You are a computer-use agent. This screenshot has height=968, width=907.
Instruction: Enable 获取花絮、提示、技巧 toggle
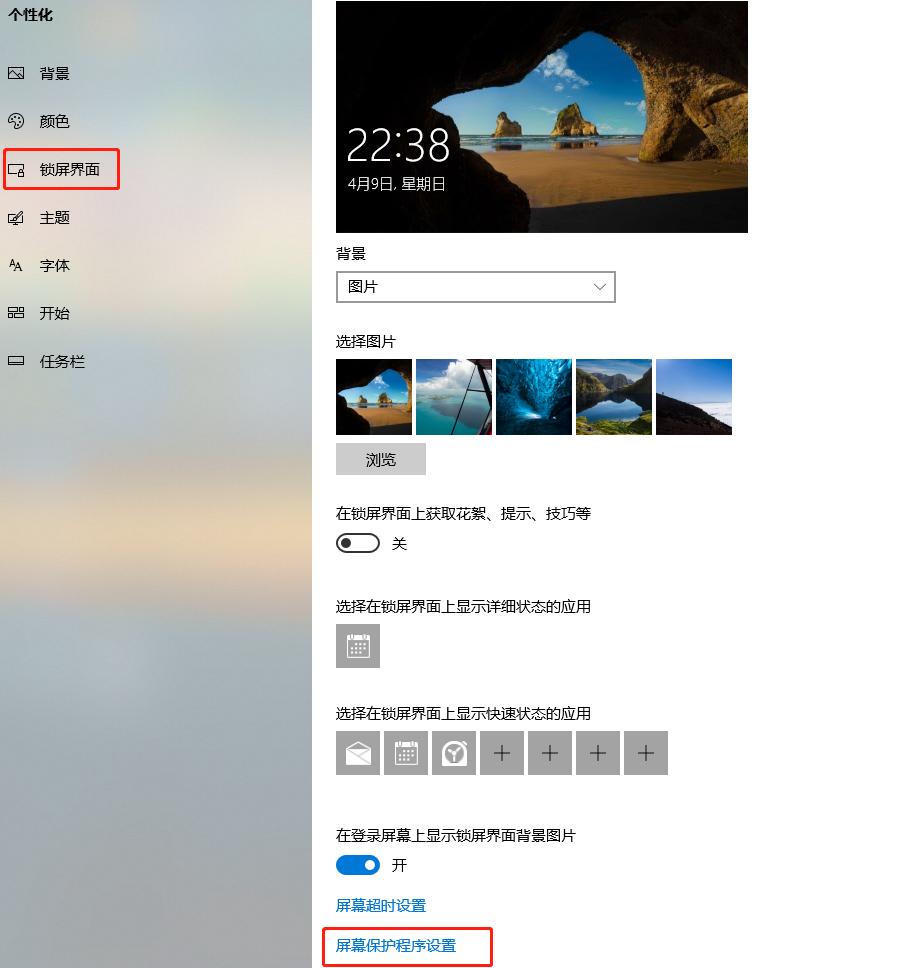(x=357, y=543)
